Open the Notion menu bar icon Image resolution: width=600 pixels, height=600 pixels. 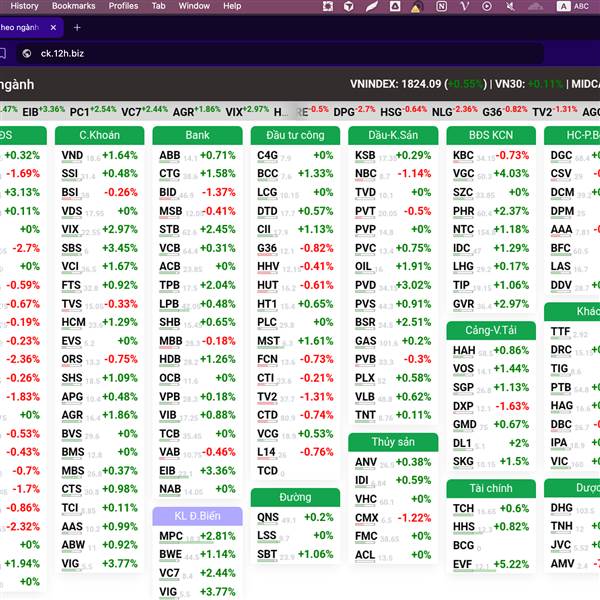[441, 6]
